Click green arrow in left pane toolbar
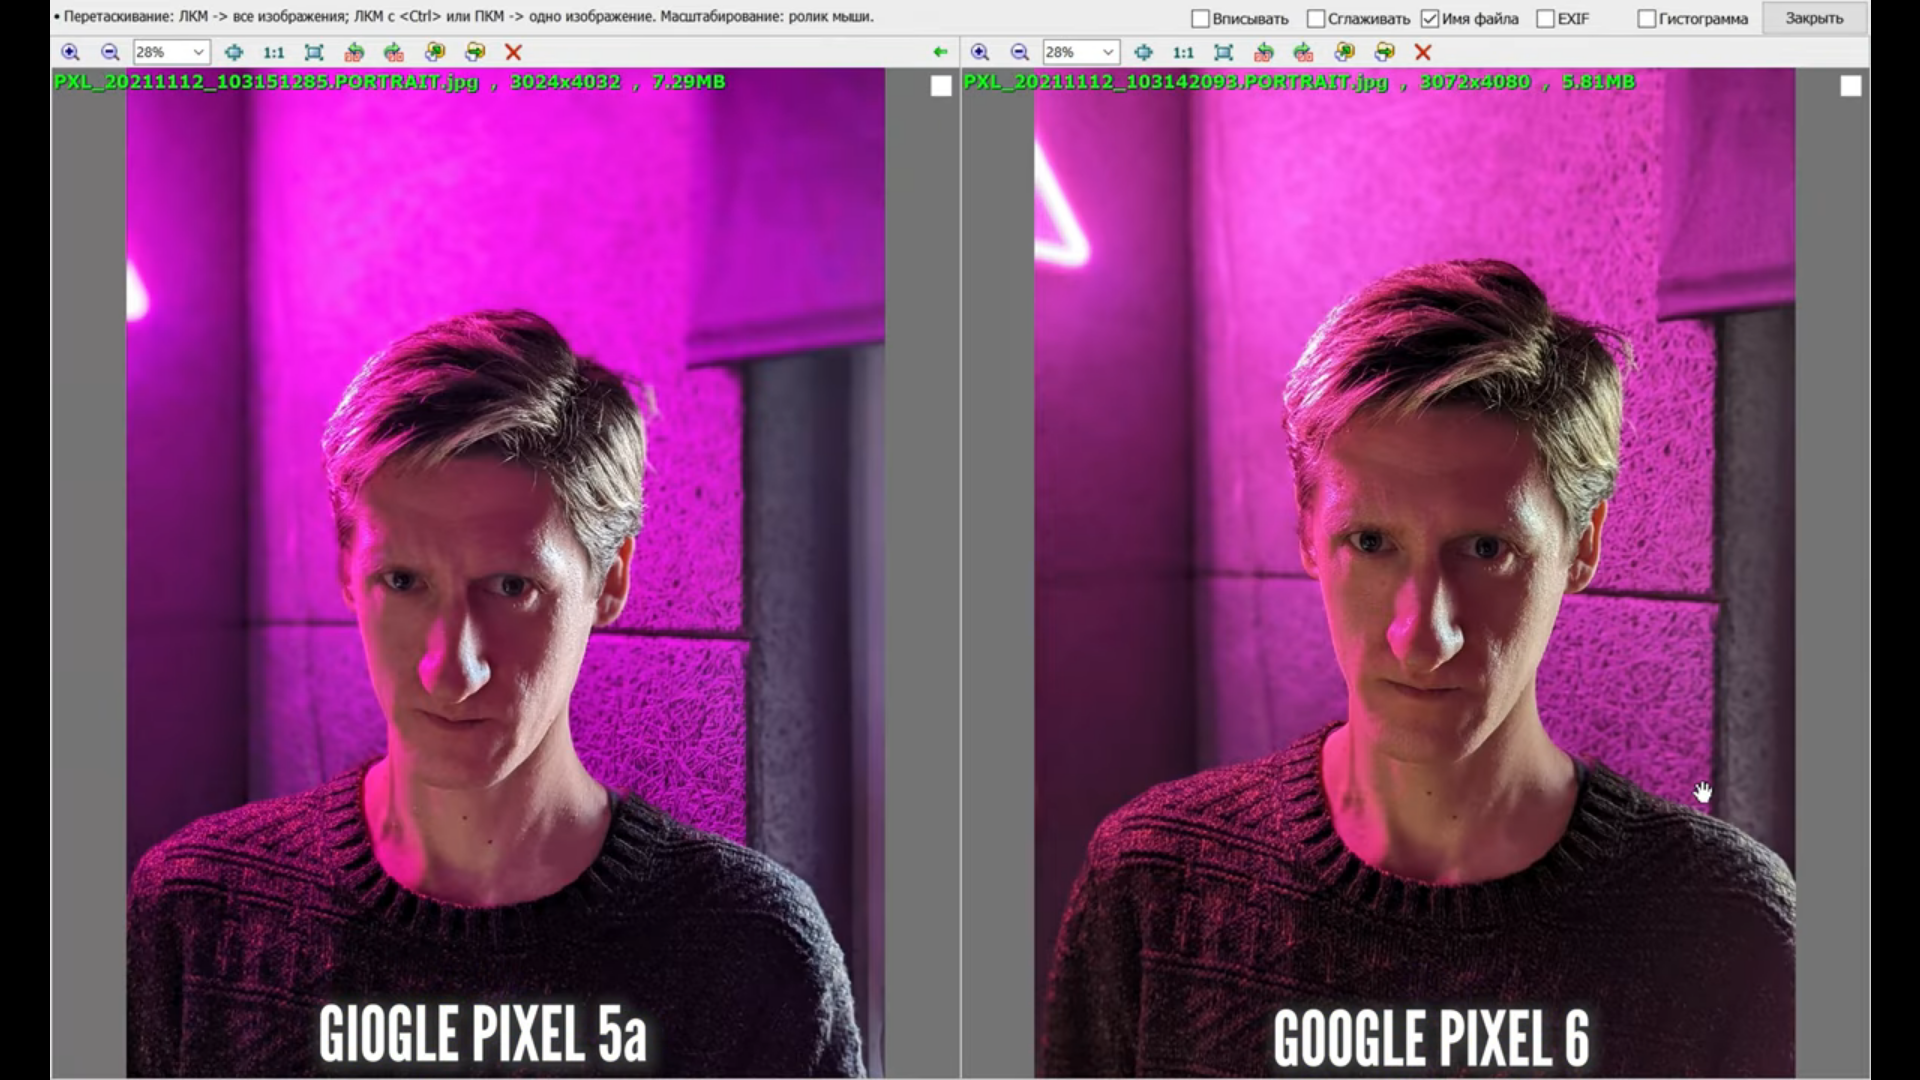 (x=939, y=52)
